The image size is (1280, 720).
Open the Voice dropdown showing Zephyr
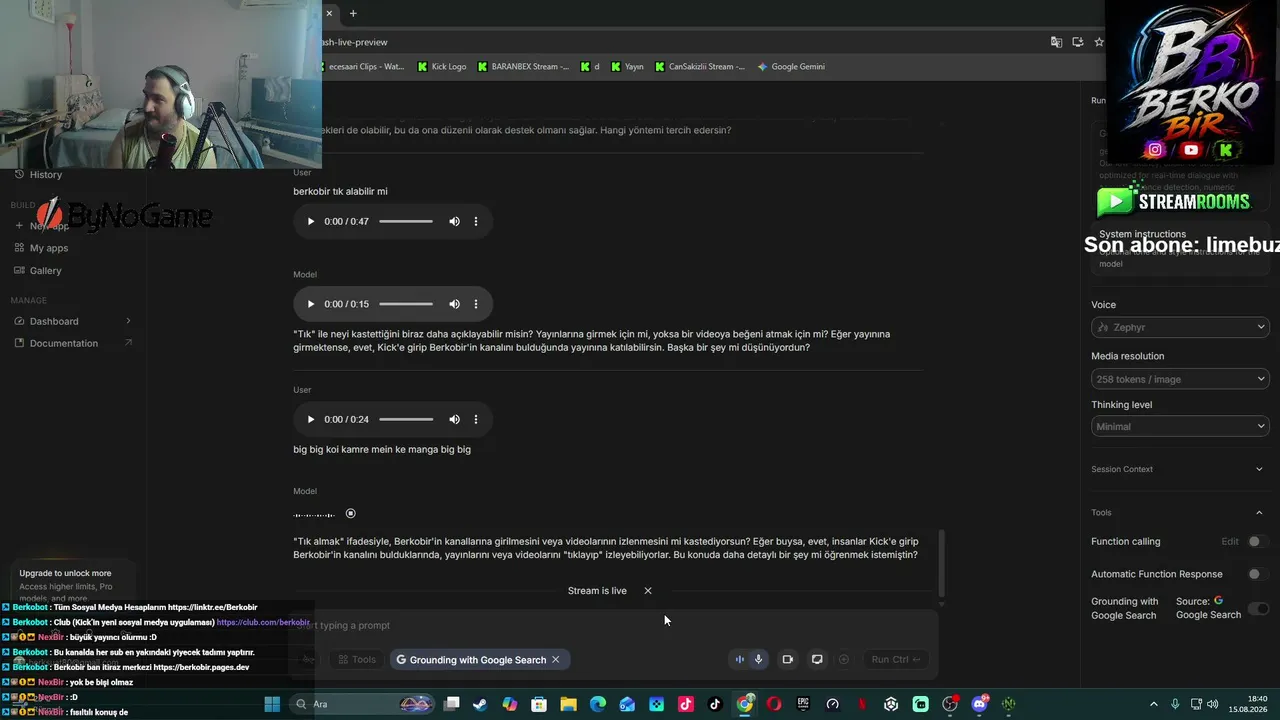point(1180,327)
